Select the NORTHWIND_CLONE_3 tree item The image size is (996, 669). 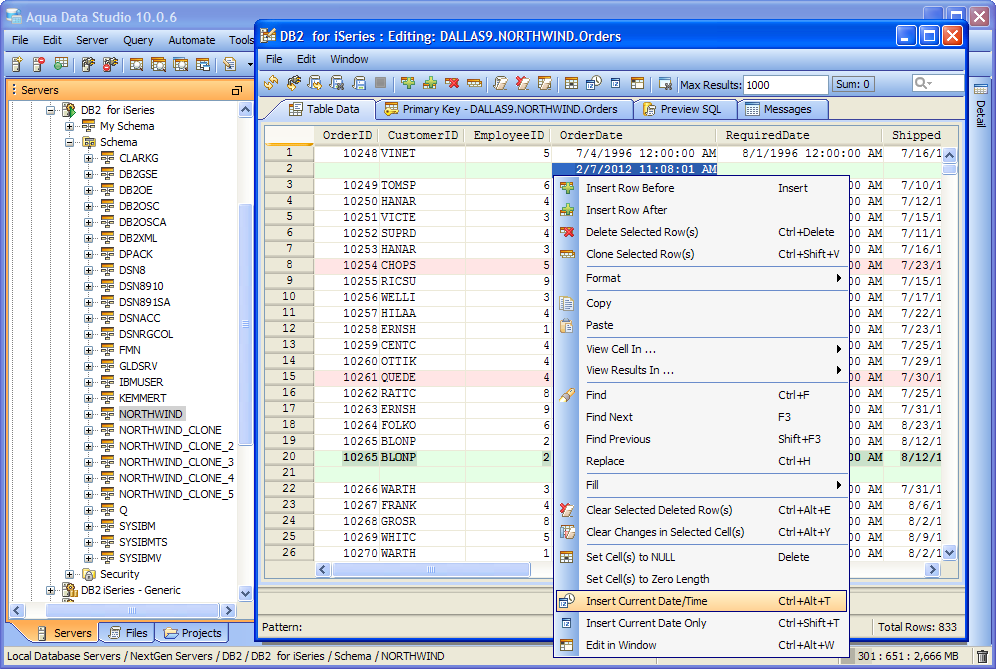click(x=176, y=462)
